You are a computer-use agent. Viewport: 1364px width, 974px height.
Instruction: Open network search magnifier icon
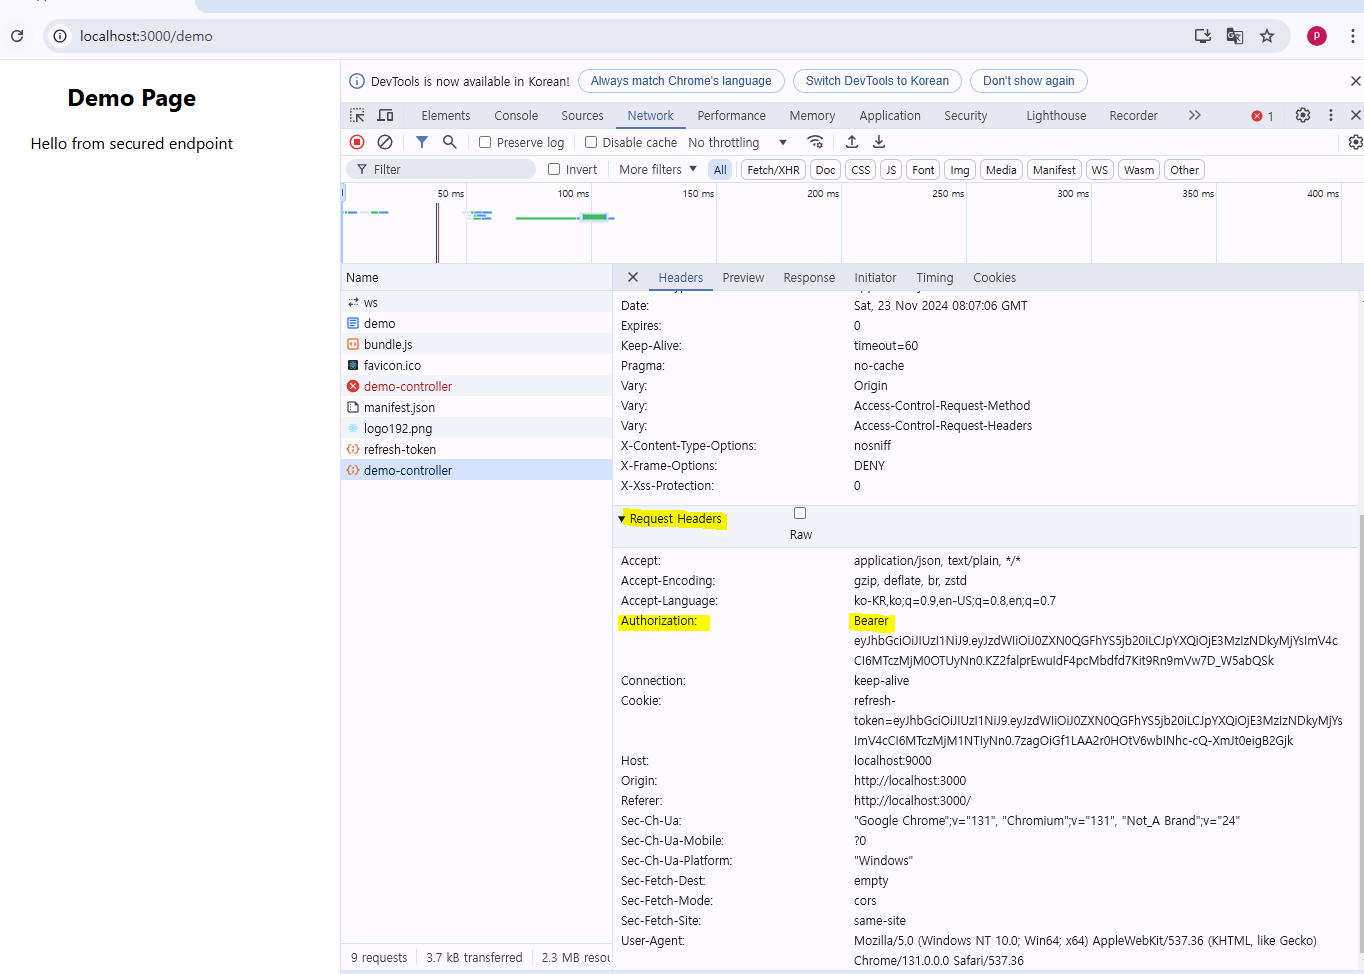tap(450, 142)
